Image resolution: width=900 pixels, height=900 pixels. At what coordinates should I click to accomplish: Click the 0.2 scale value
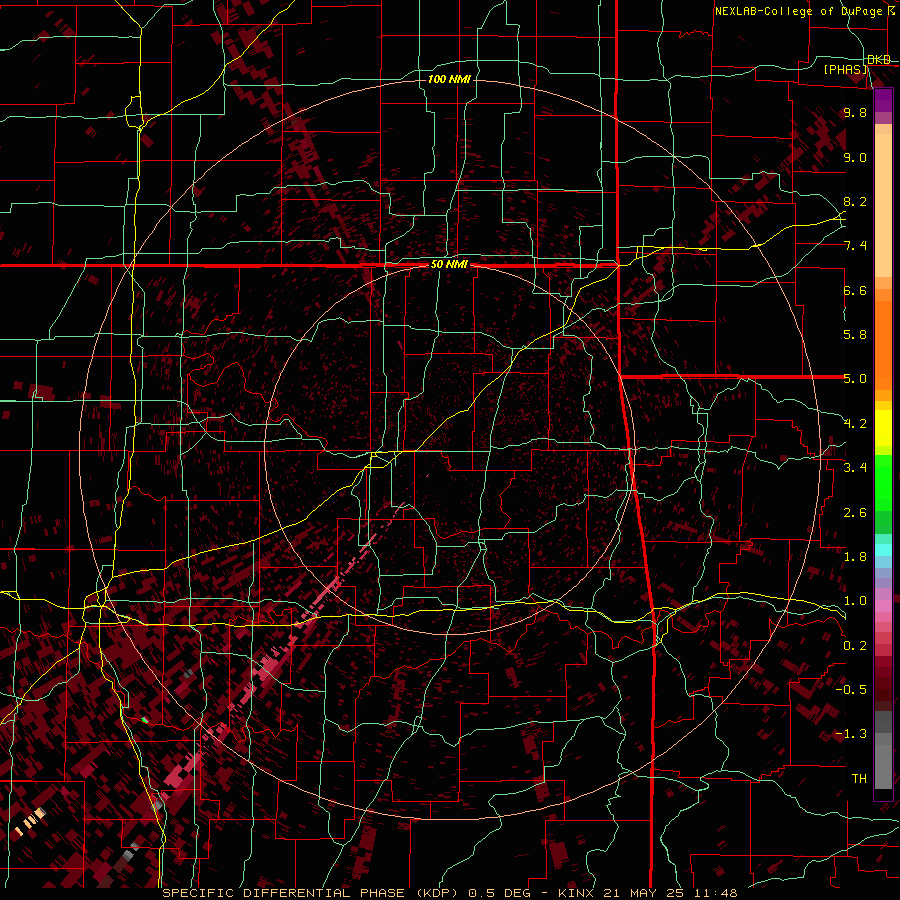pyautogui.click(x=855, y=646)
